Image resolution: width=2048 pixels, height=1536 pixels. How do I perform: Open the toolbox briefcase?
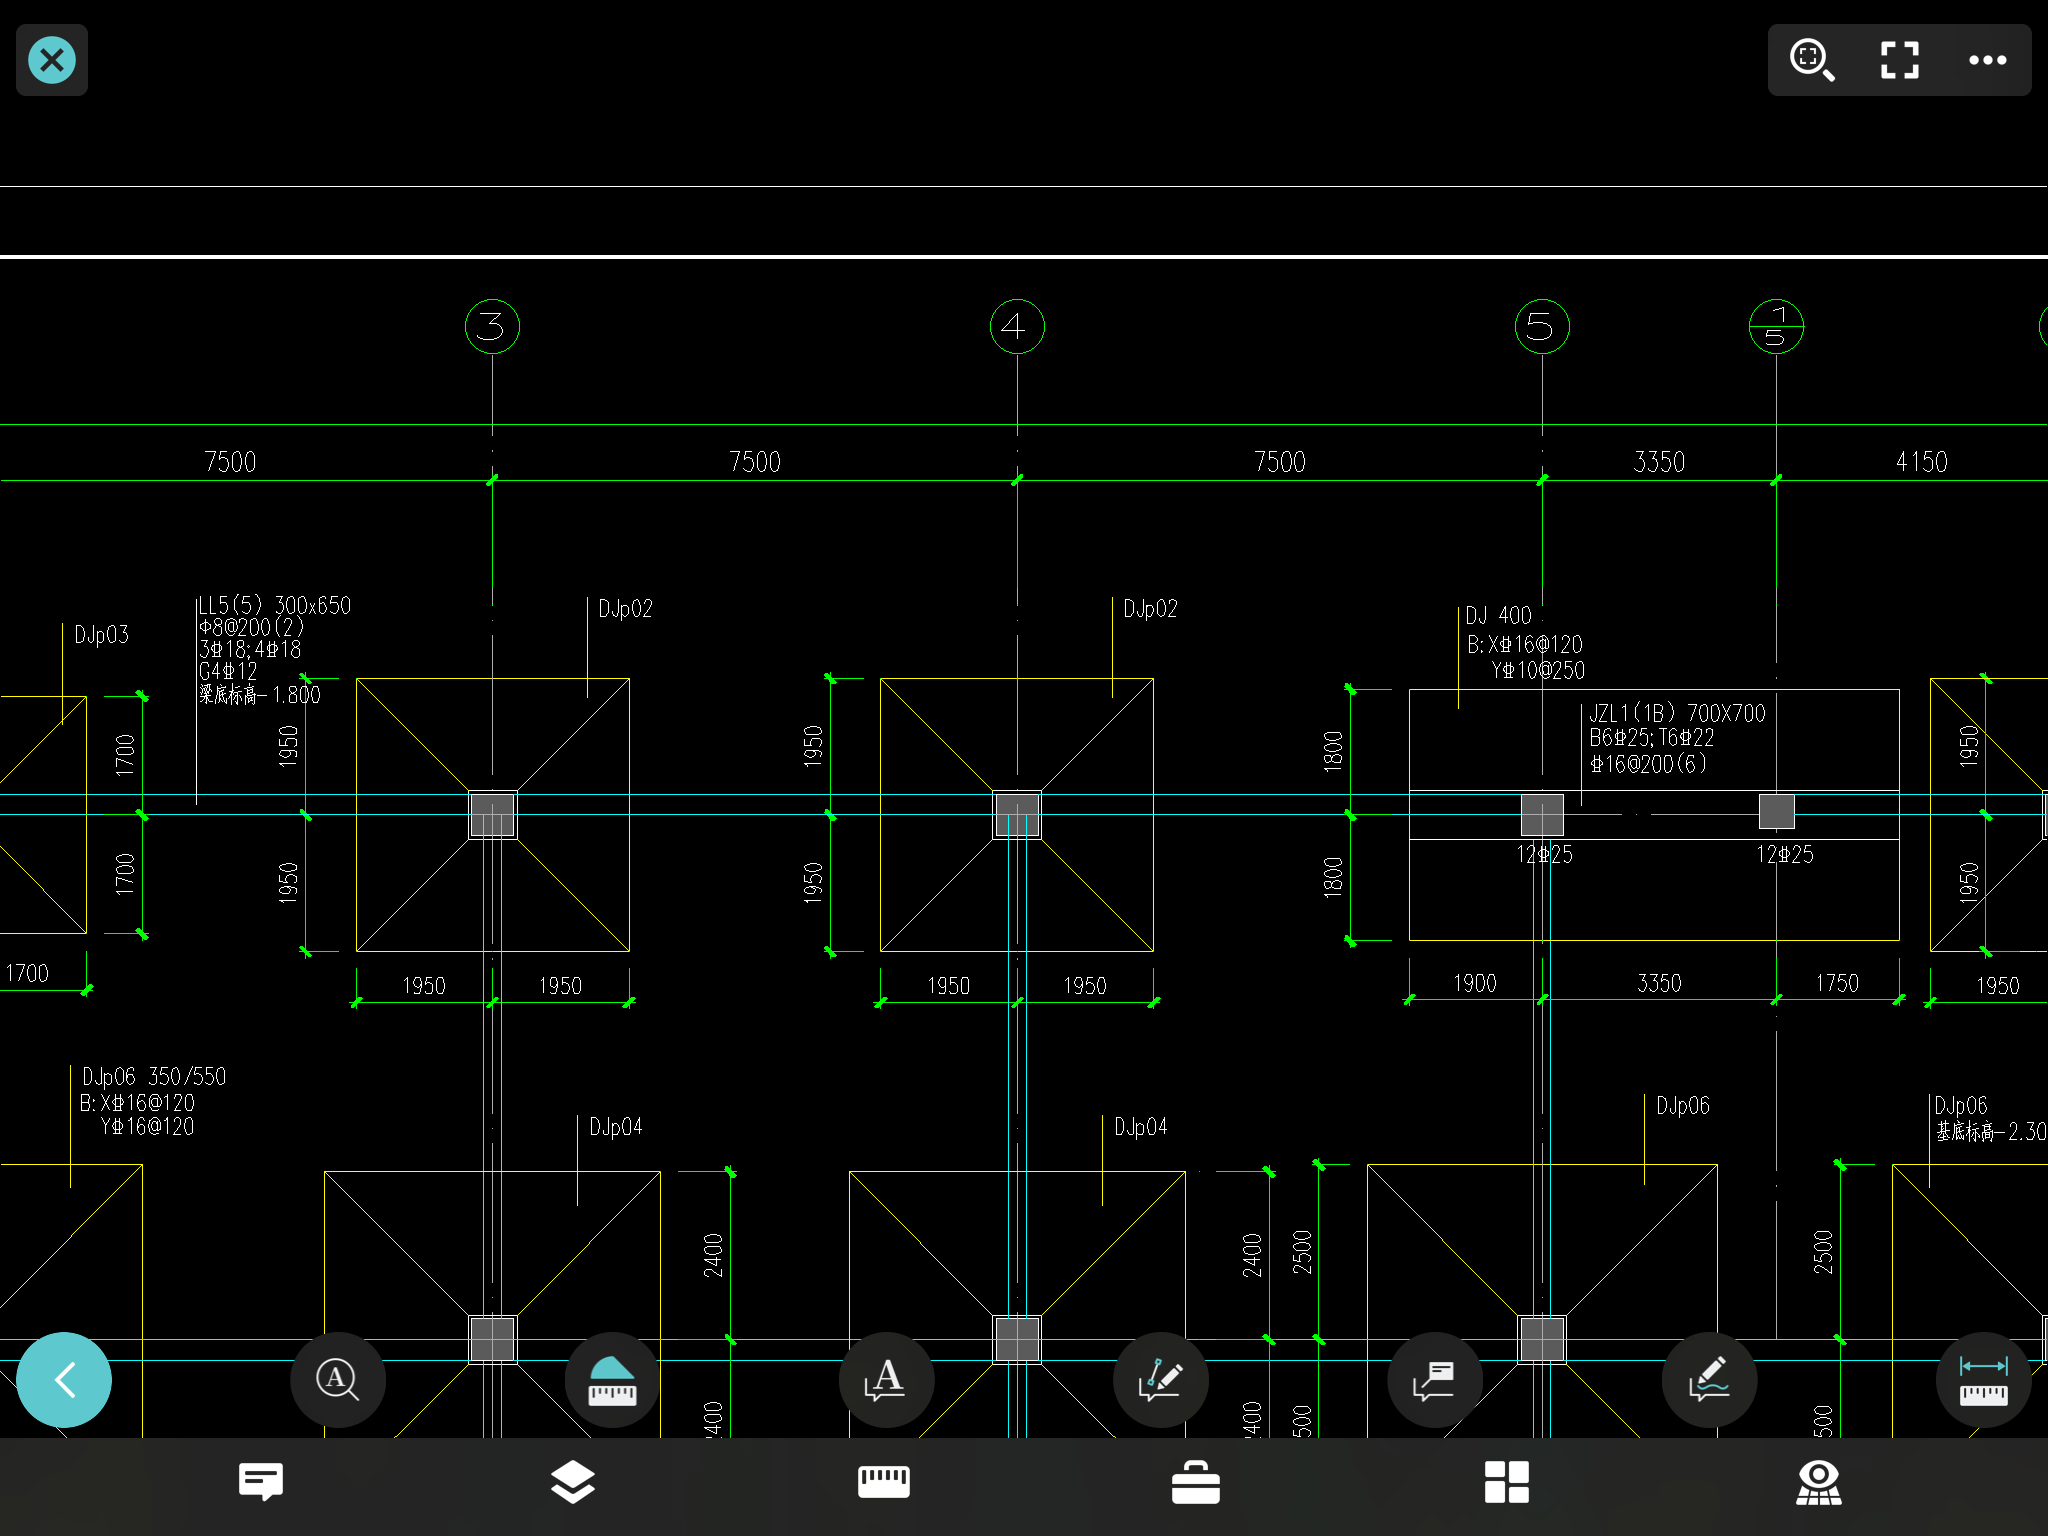click(1196, 1482)
